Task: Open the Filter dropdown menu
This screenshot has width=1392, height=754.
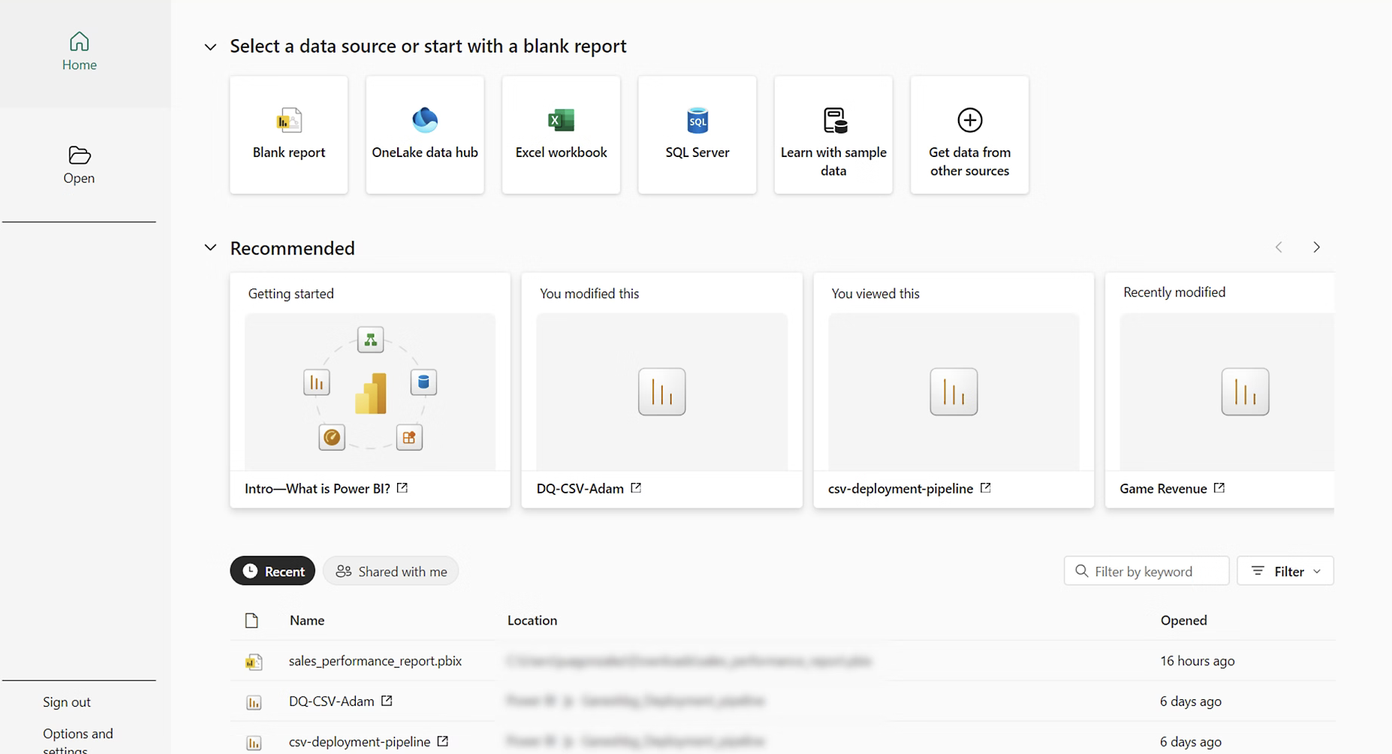Action: (1286, 571)
